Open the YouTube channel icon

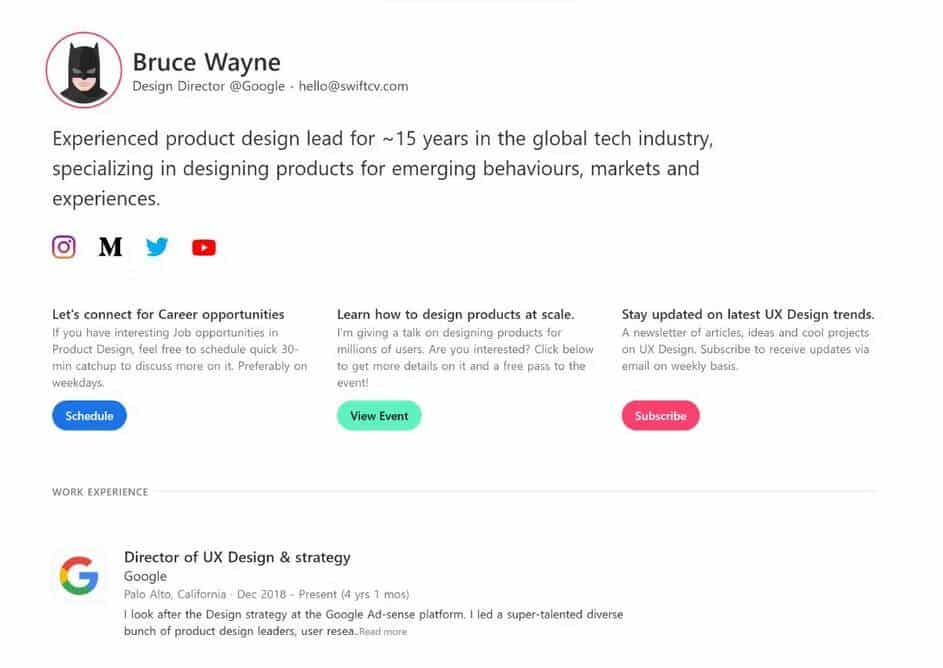pos(204,248)
